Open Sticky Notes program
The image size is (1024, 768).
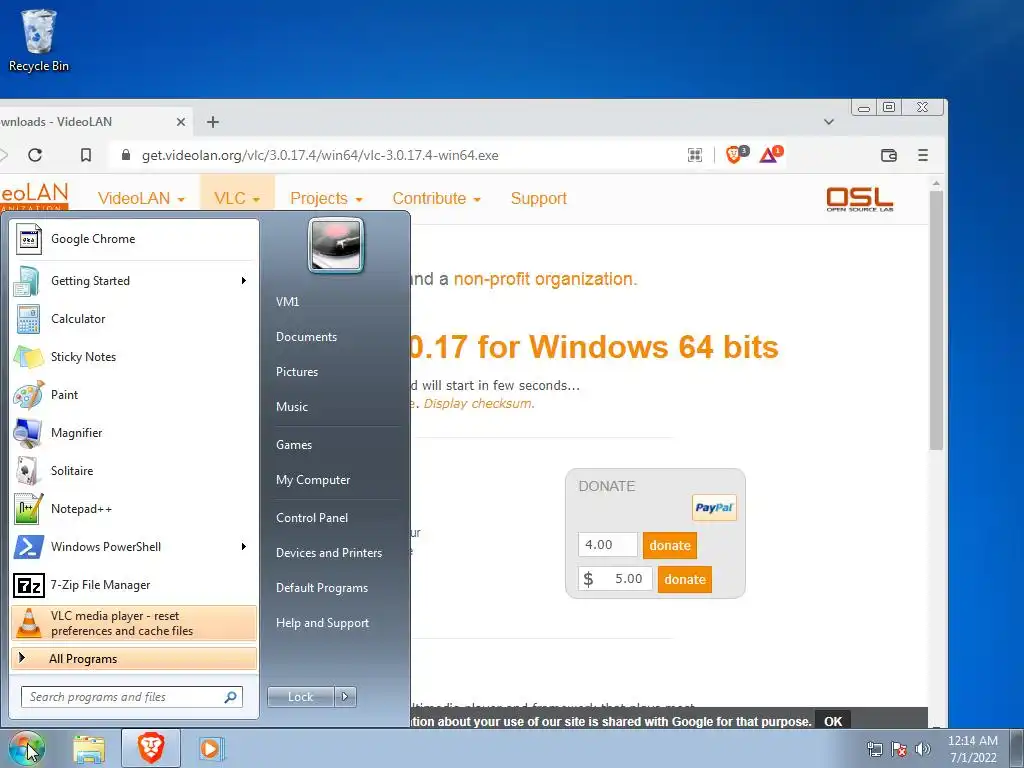[x=134, y=357]
